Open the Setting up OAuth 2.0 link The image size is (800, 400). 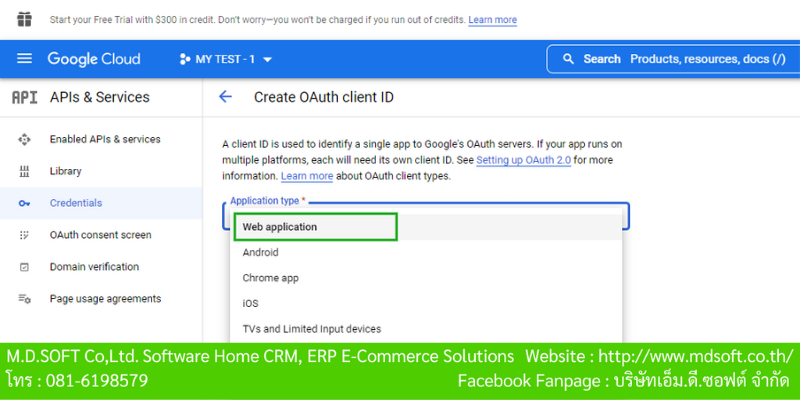[523, 160]
